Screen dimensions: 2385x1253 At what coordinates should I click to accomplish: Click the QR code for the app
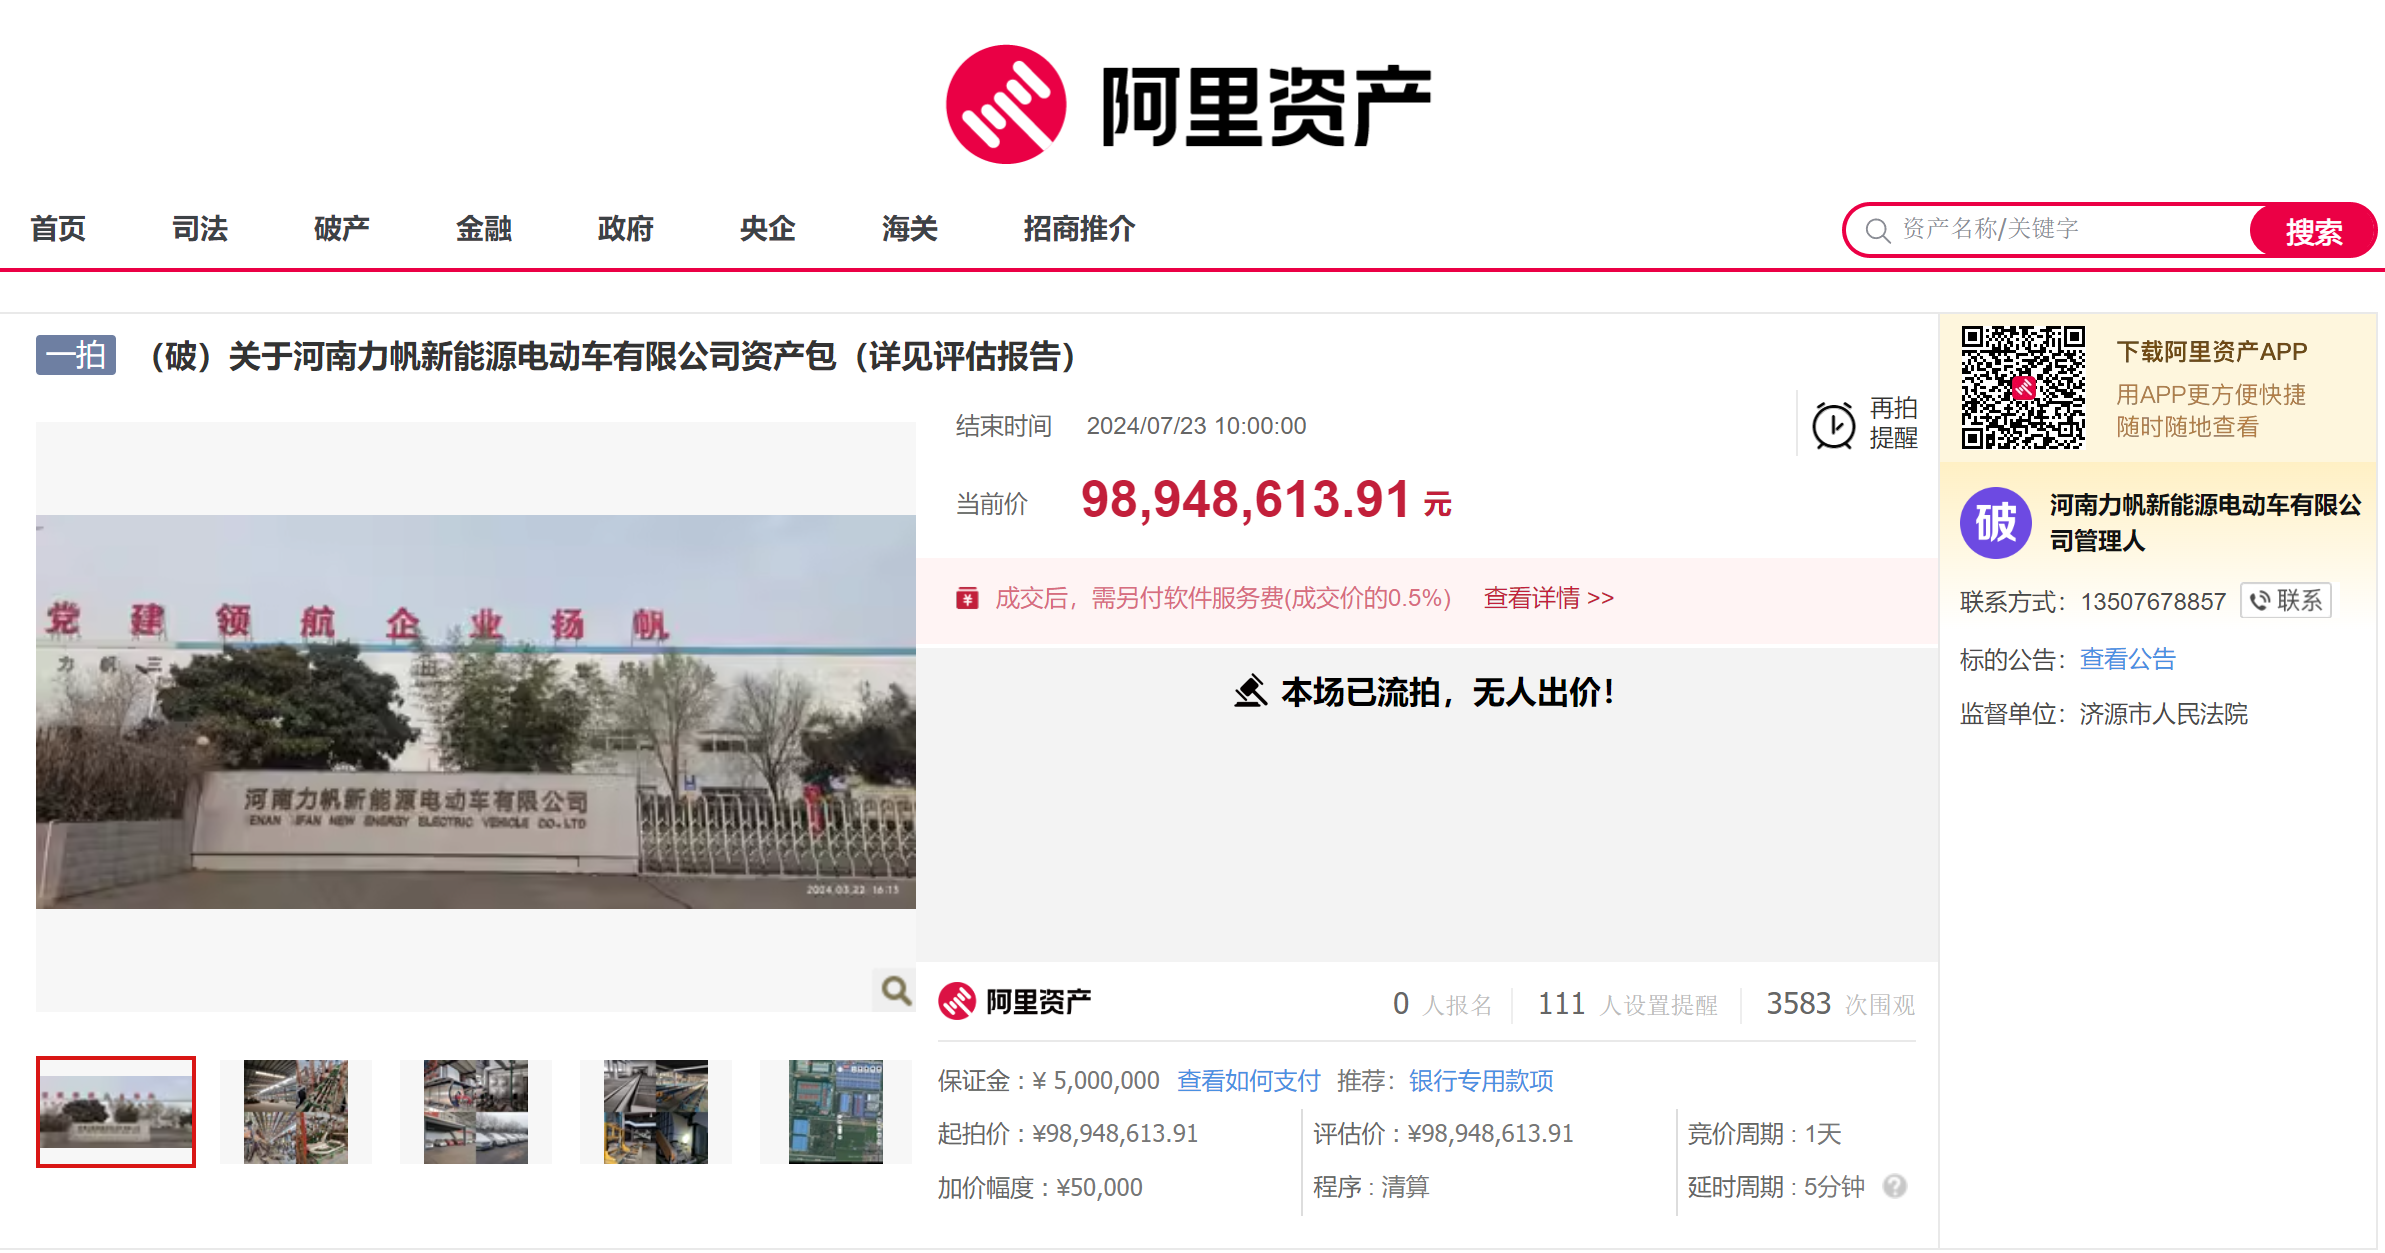pyautogui.click(x=2022, y=387)
